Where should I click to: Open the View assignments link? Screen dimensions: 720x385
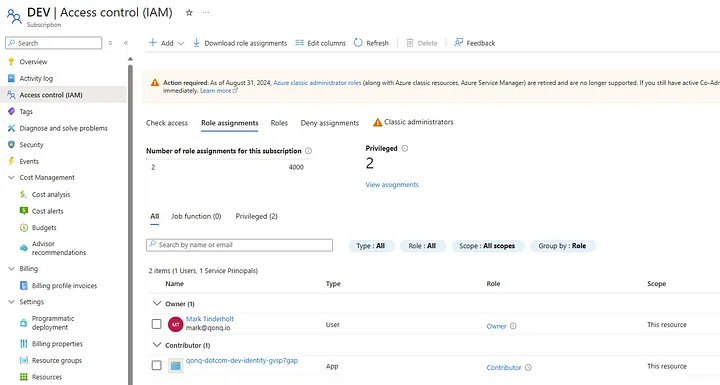[392, 185]
